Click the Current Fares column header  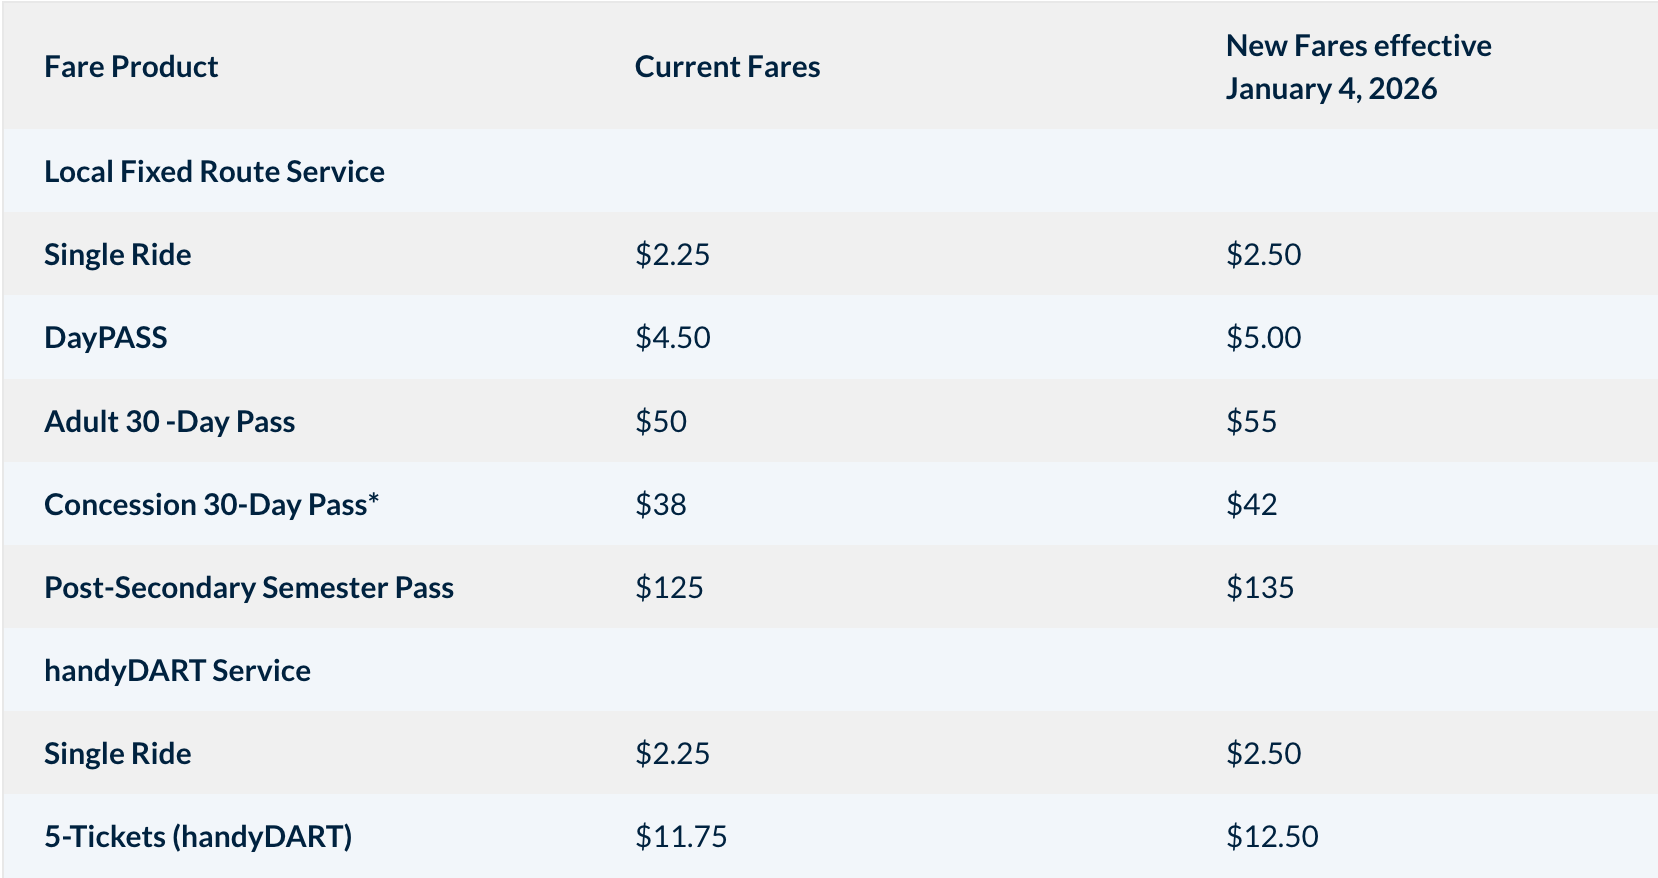pos(727,67)
